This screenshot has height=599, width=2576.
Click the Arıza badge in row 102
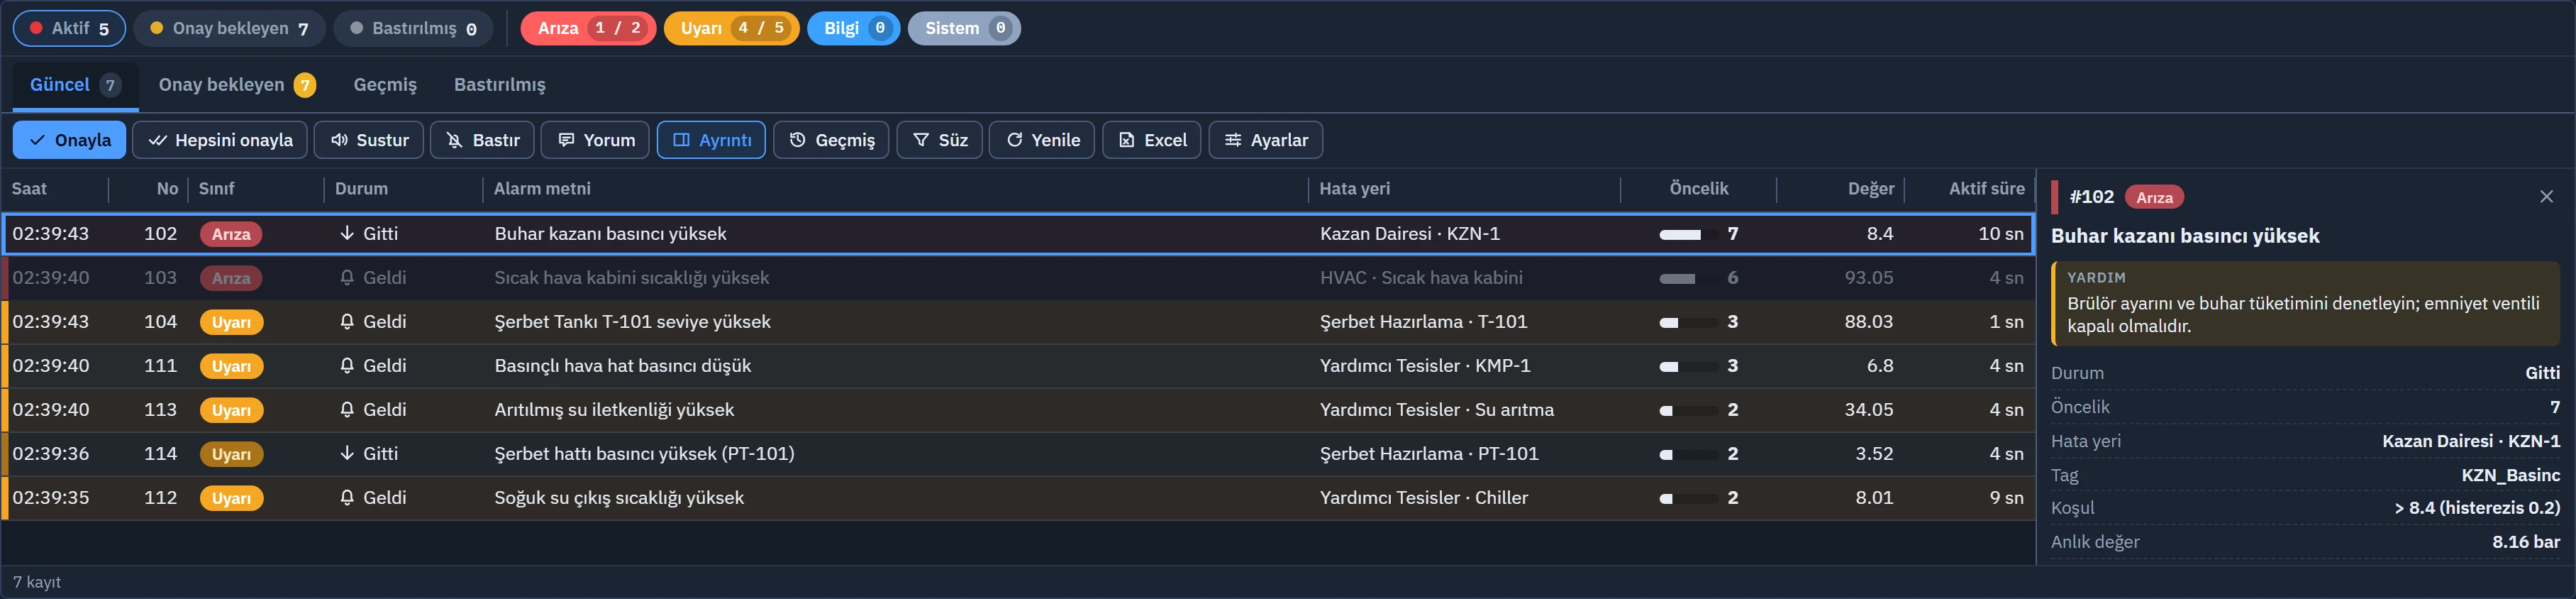231,234
